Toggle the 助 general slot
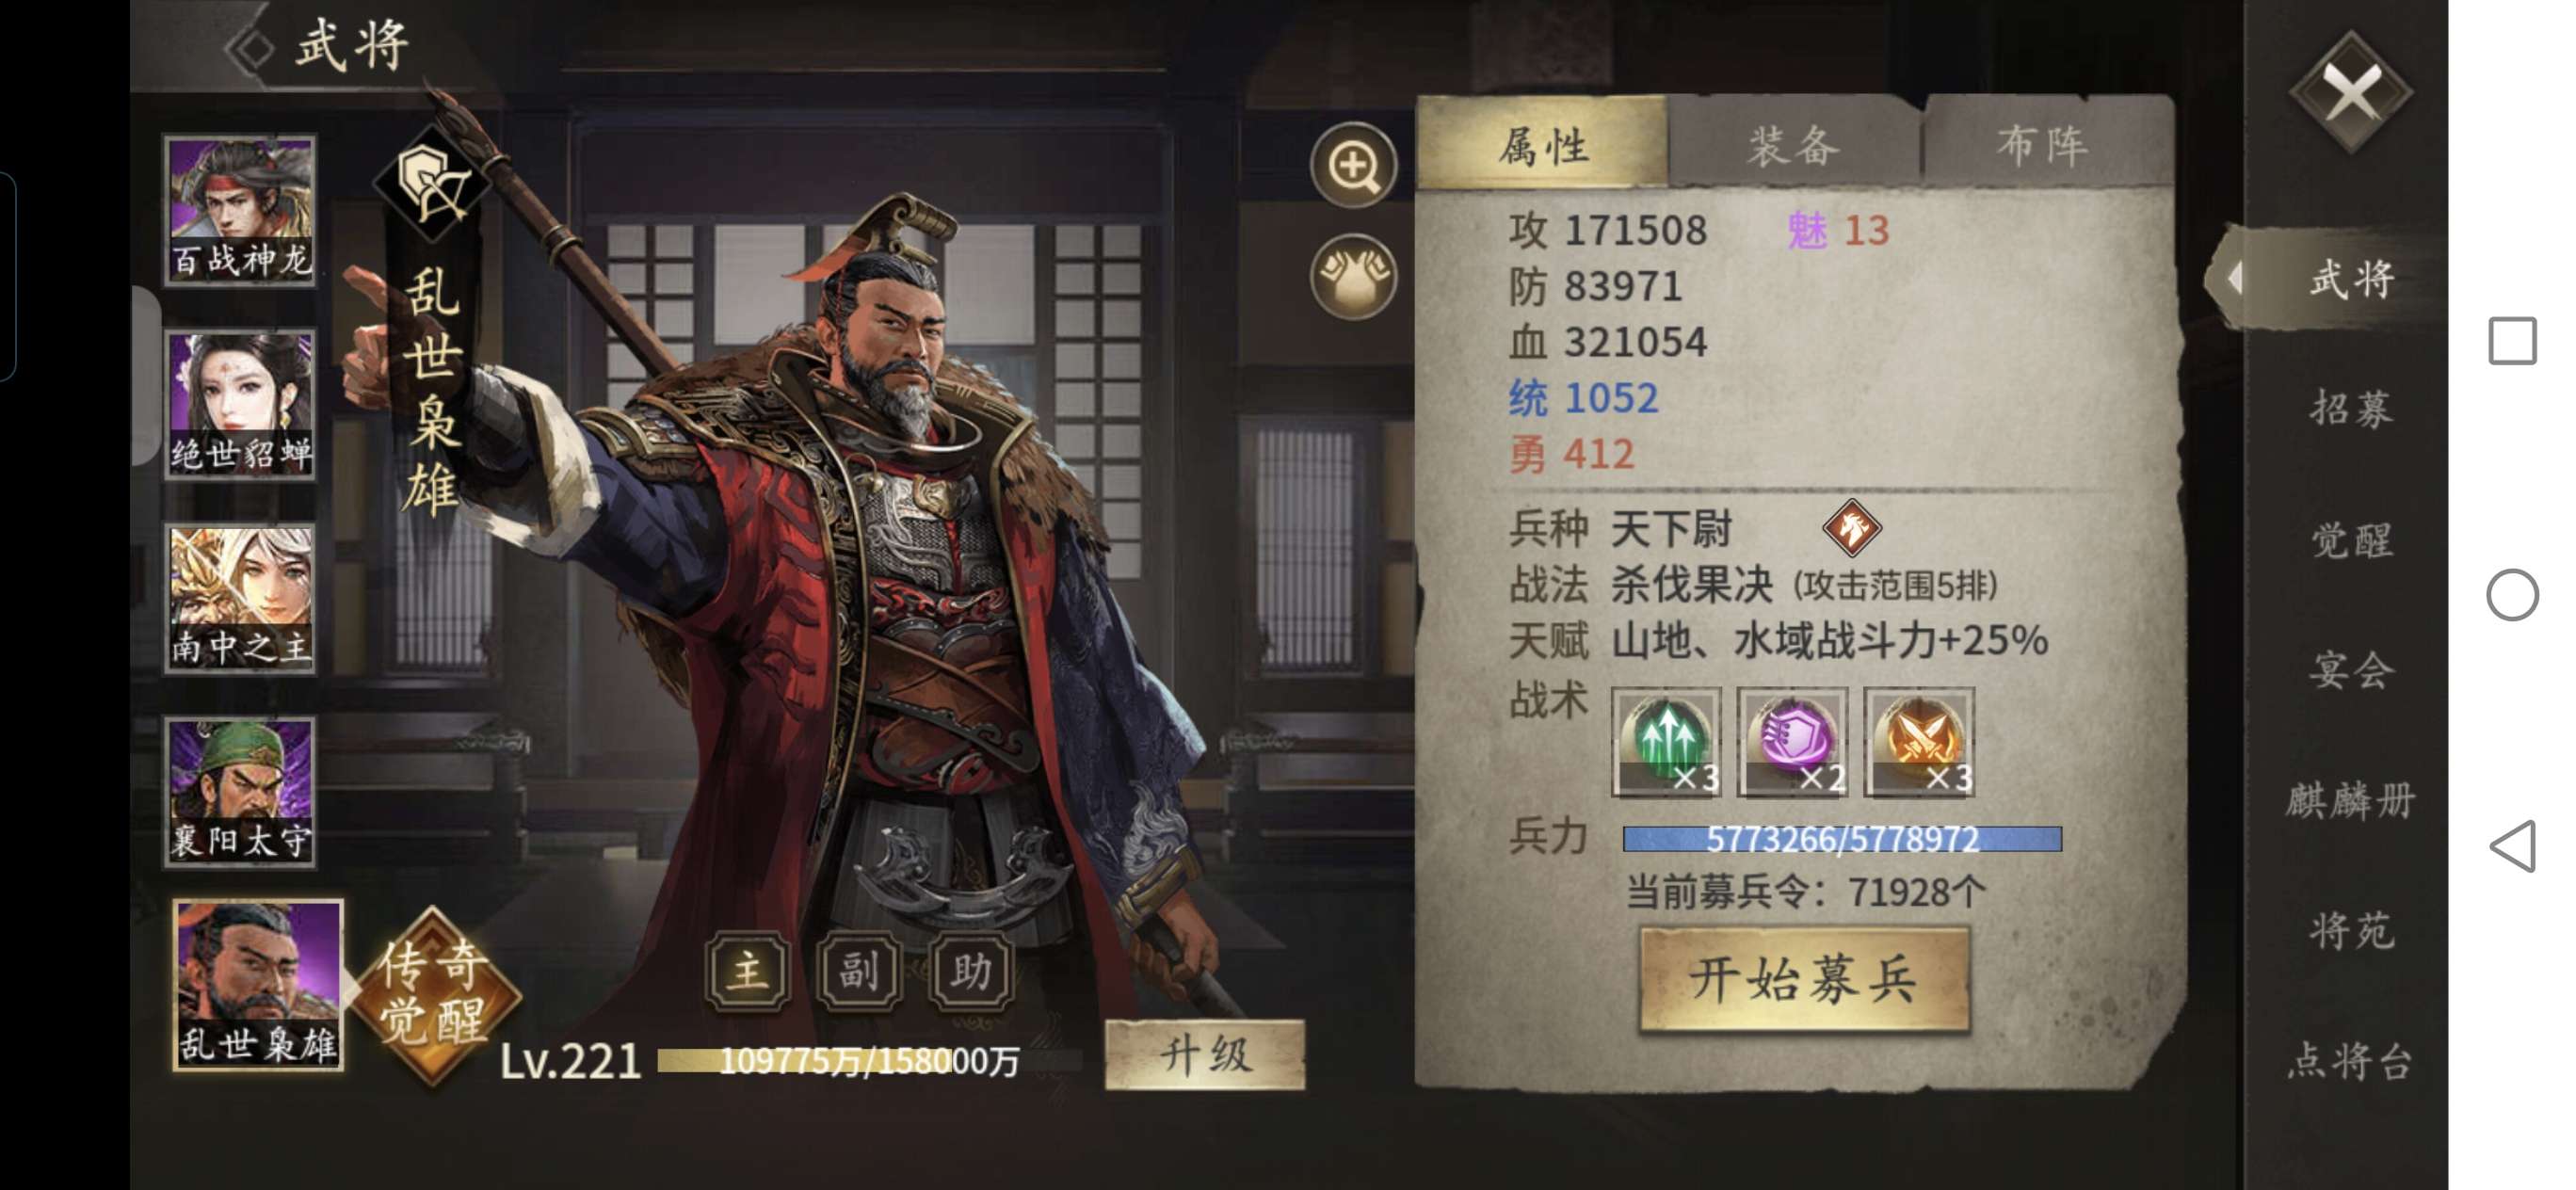 971,970
